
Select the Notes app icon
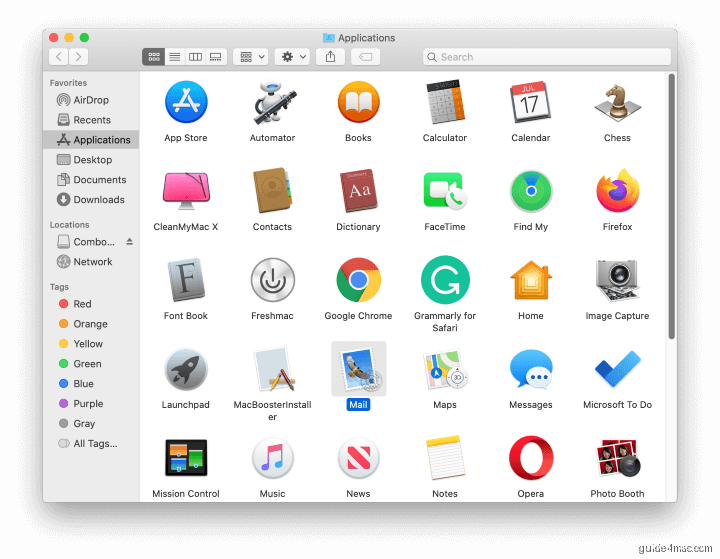[x=445, y=457]
